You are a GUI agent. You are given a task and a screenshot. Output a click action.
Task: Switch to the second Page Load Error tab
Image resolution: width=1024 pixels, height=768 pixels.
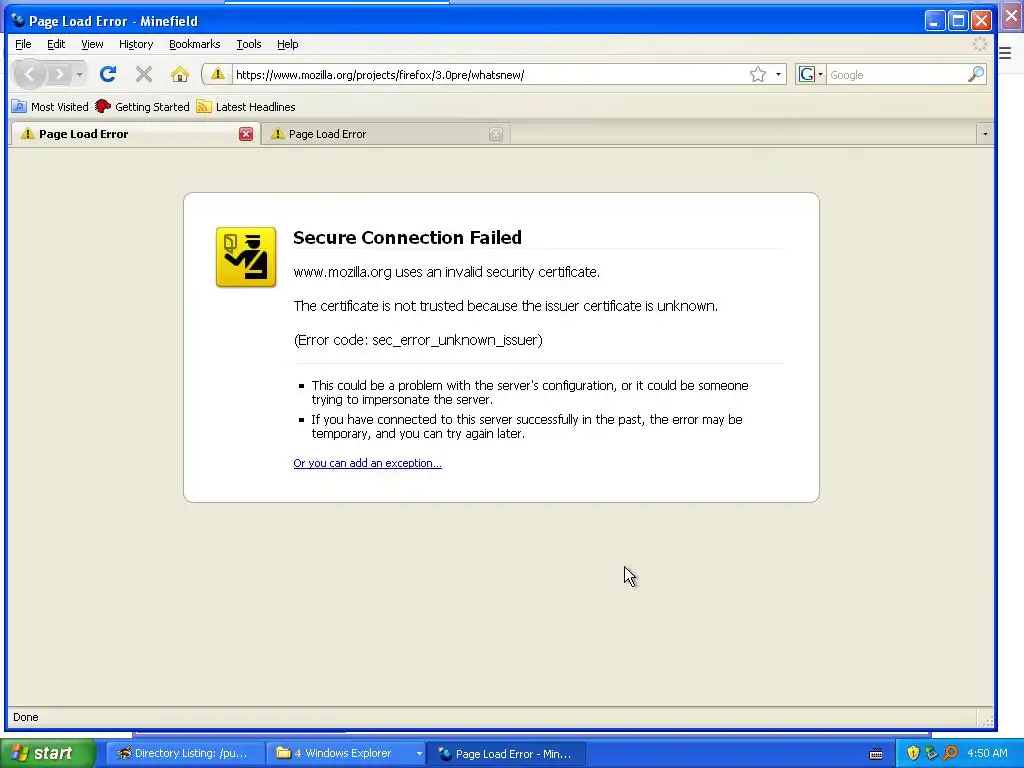385,134
